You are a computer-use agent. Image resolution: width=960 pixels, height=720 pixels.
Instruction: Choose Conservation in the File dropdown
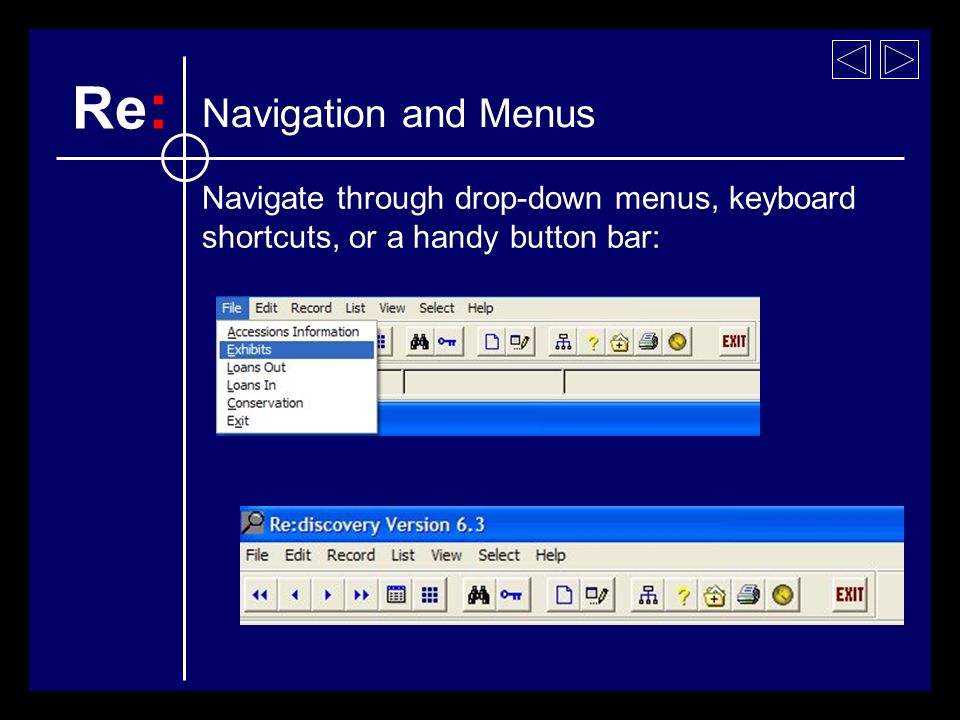point(296,403)
